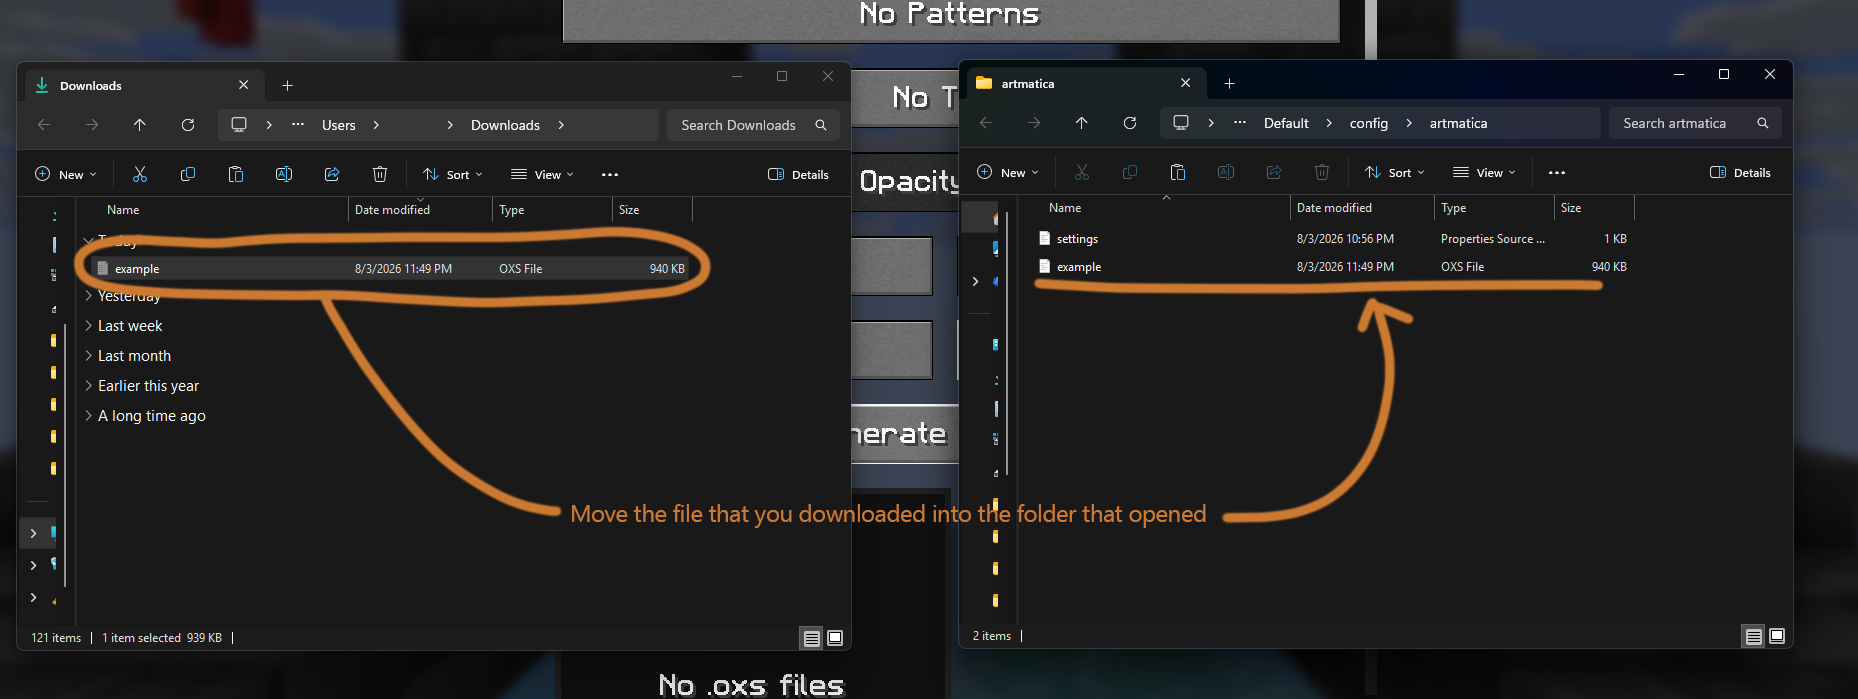
Task: Expand the A long time ago group
Action: pos(88,416)
